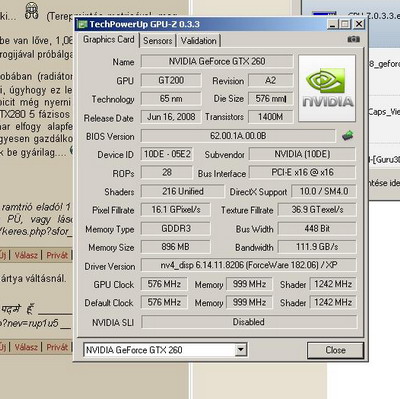Switch to the Sensors tab
The height and width of the screenshot is (399, 400).
point(158,41)
